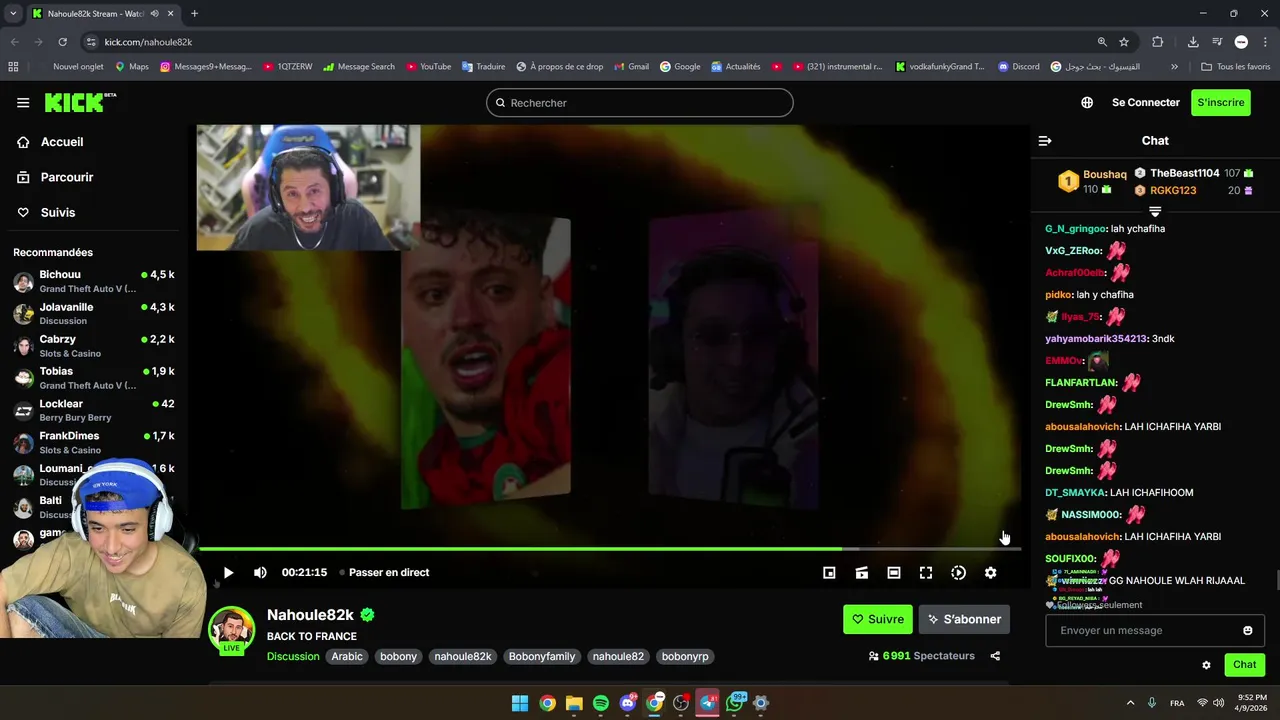Open Chrome extensions puzzle icon
Viewport: 1280px width, 720px height.
pos(1157,42)
